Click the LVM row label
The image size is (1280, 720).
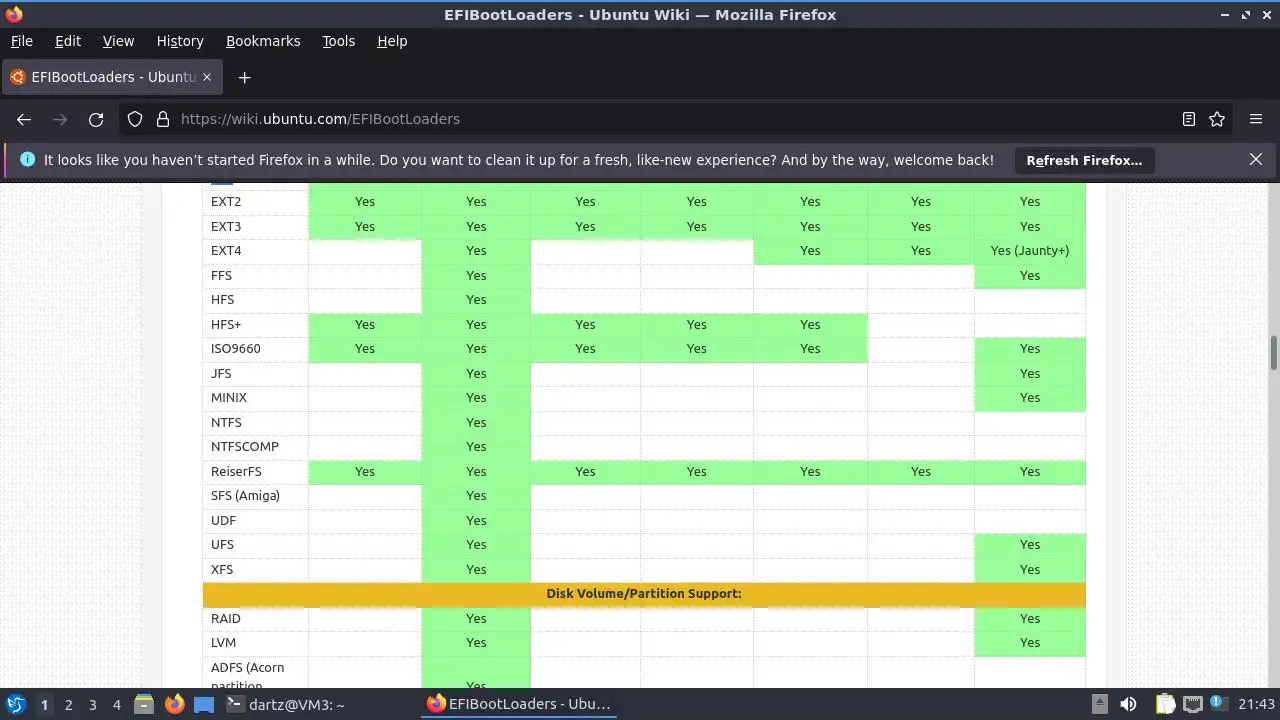[224, 643]
